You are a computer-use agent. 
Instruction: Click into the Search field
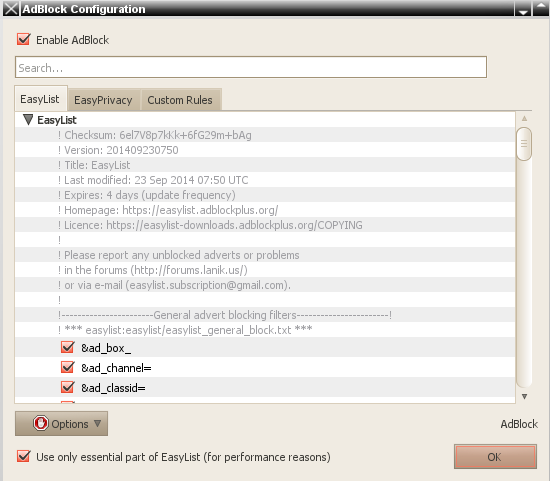[x=251, y=67]
